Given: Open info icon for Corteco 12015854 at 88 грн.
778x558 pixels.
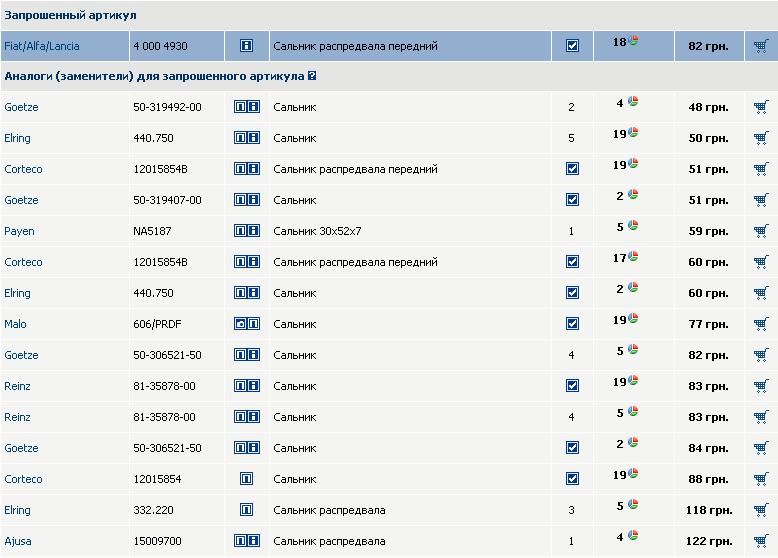Looking at the screenshot, I should point(246,479).
